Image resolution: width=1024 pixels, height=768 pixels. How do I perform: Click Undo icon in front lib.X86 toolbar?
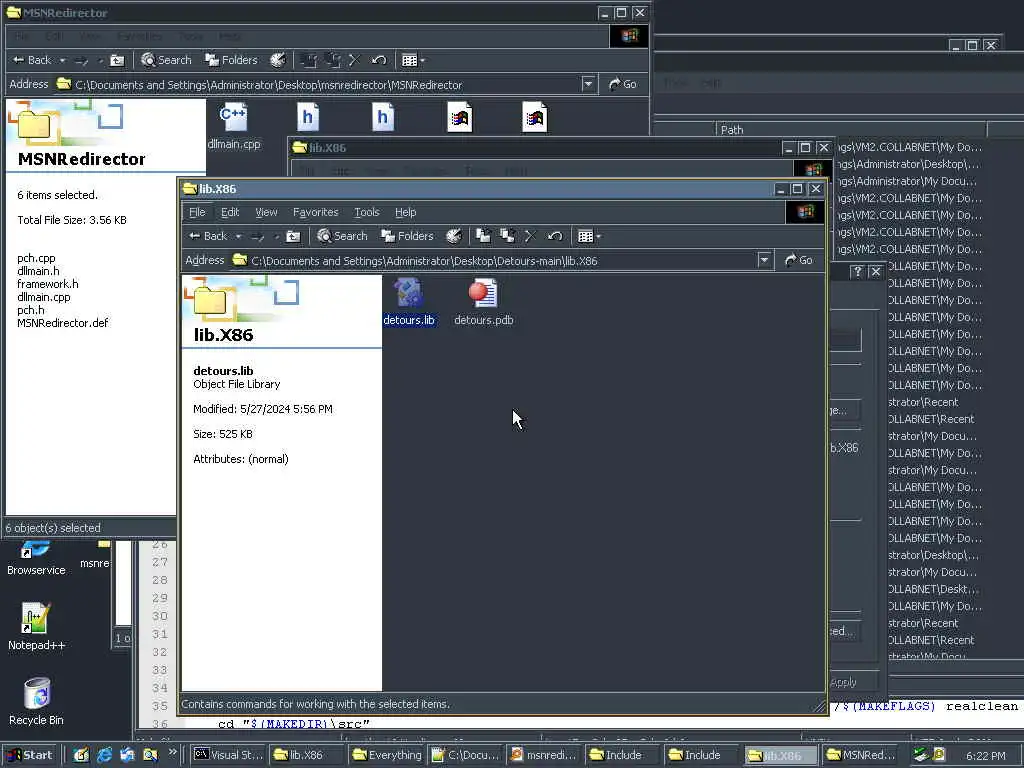(555, 236)
